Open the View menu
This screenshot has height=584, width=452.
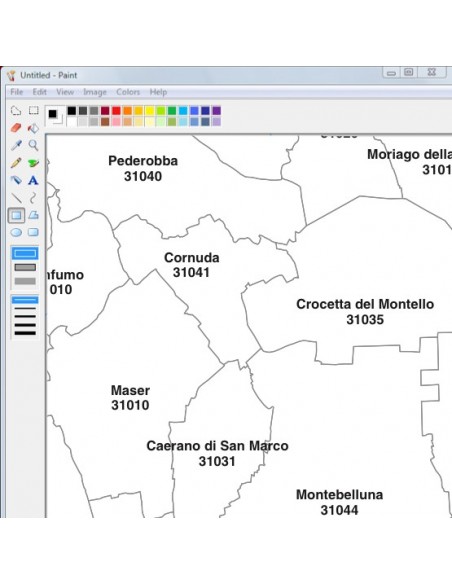pyautogui.click(x=65, y=92)
